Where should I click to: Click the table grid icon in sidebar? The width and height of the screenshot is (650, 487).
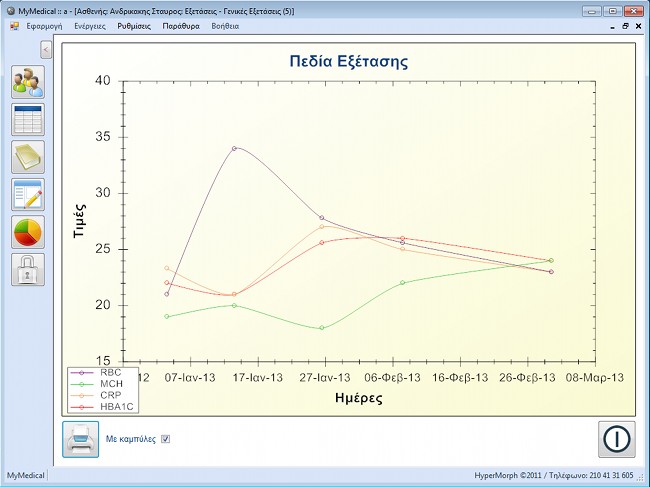[28, 119]
